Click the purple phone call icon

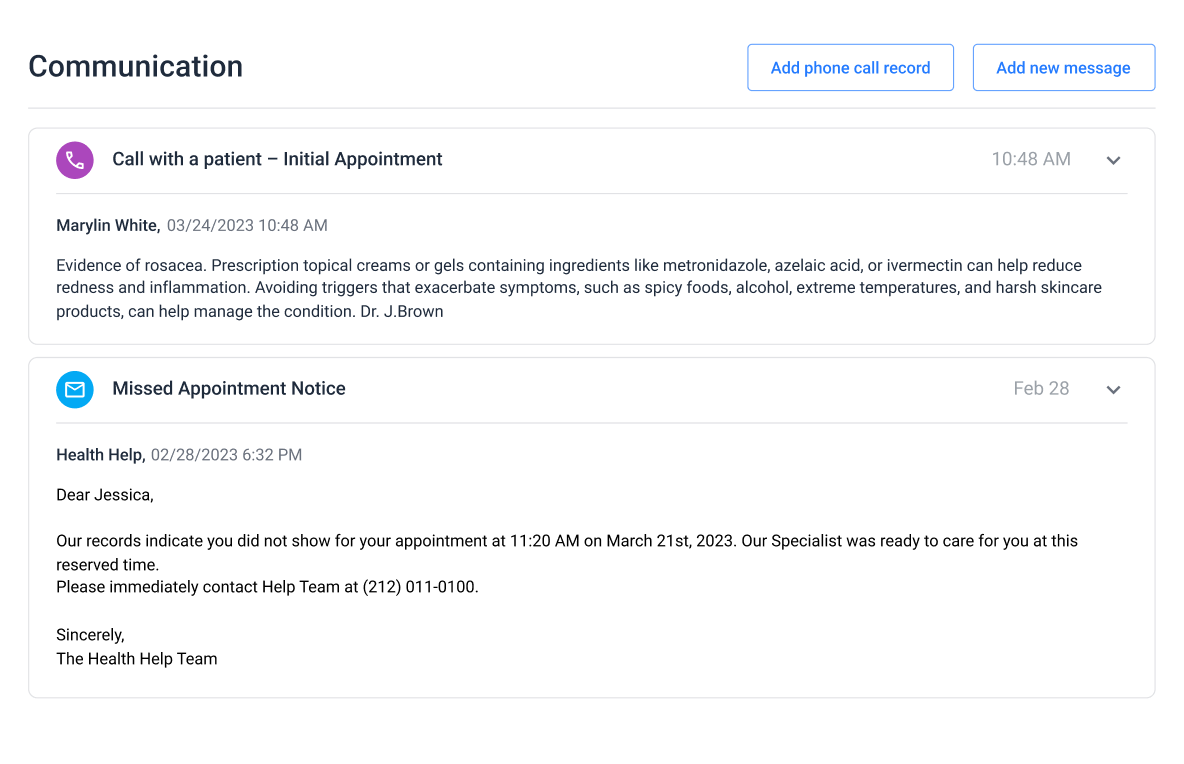coord(75,160)
